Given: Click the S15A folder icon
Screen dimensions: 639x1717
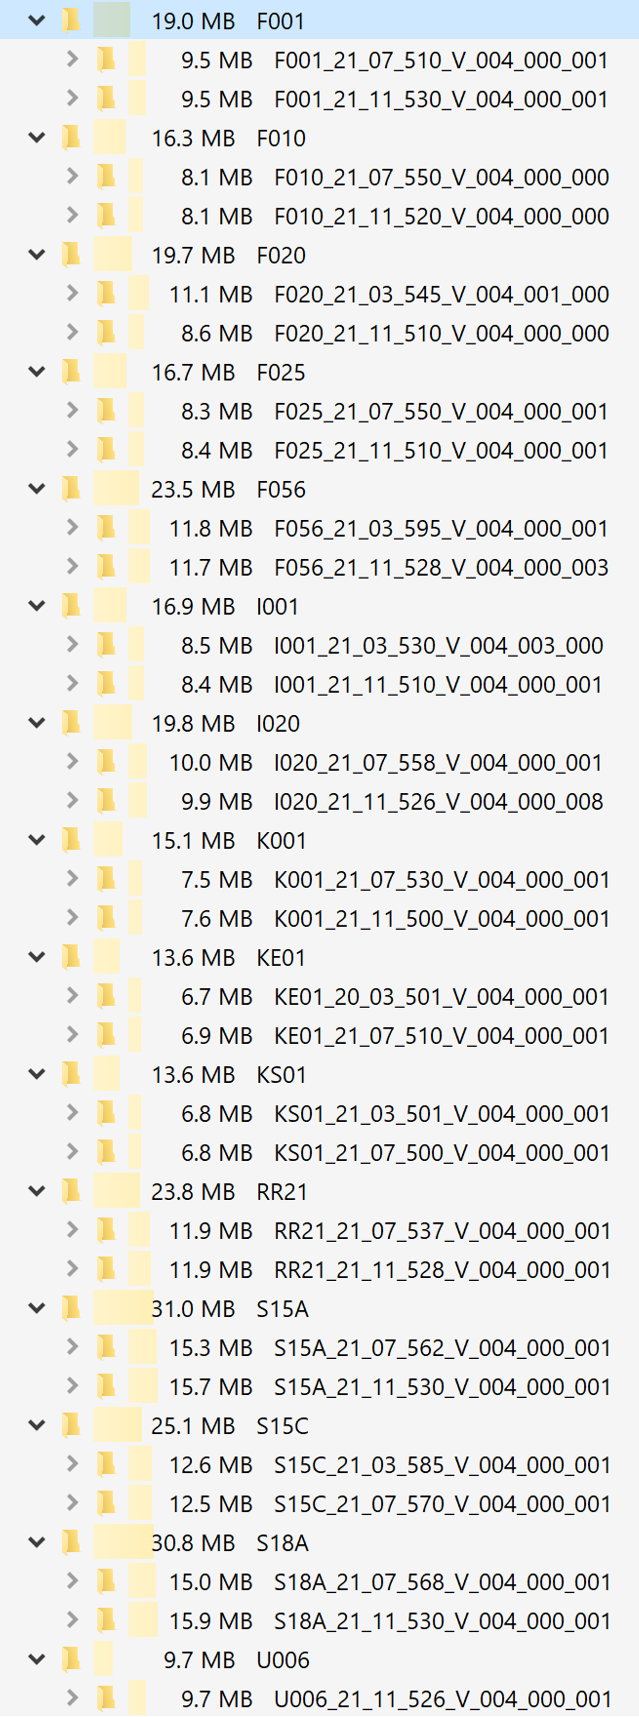Looking at the screenshot, I should (69, 1308).
